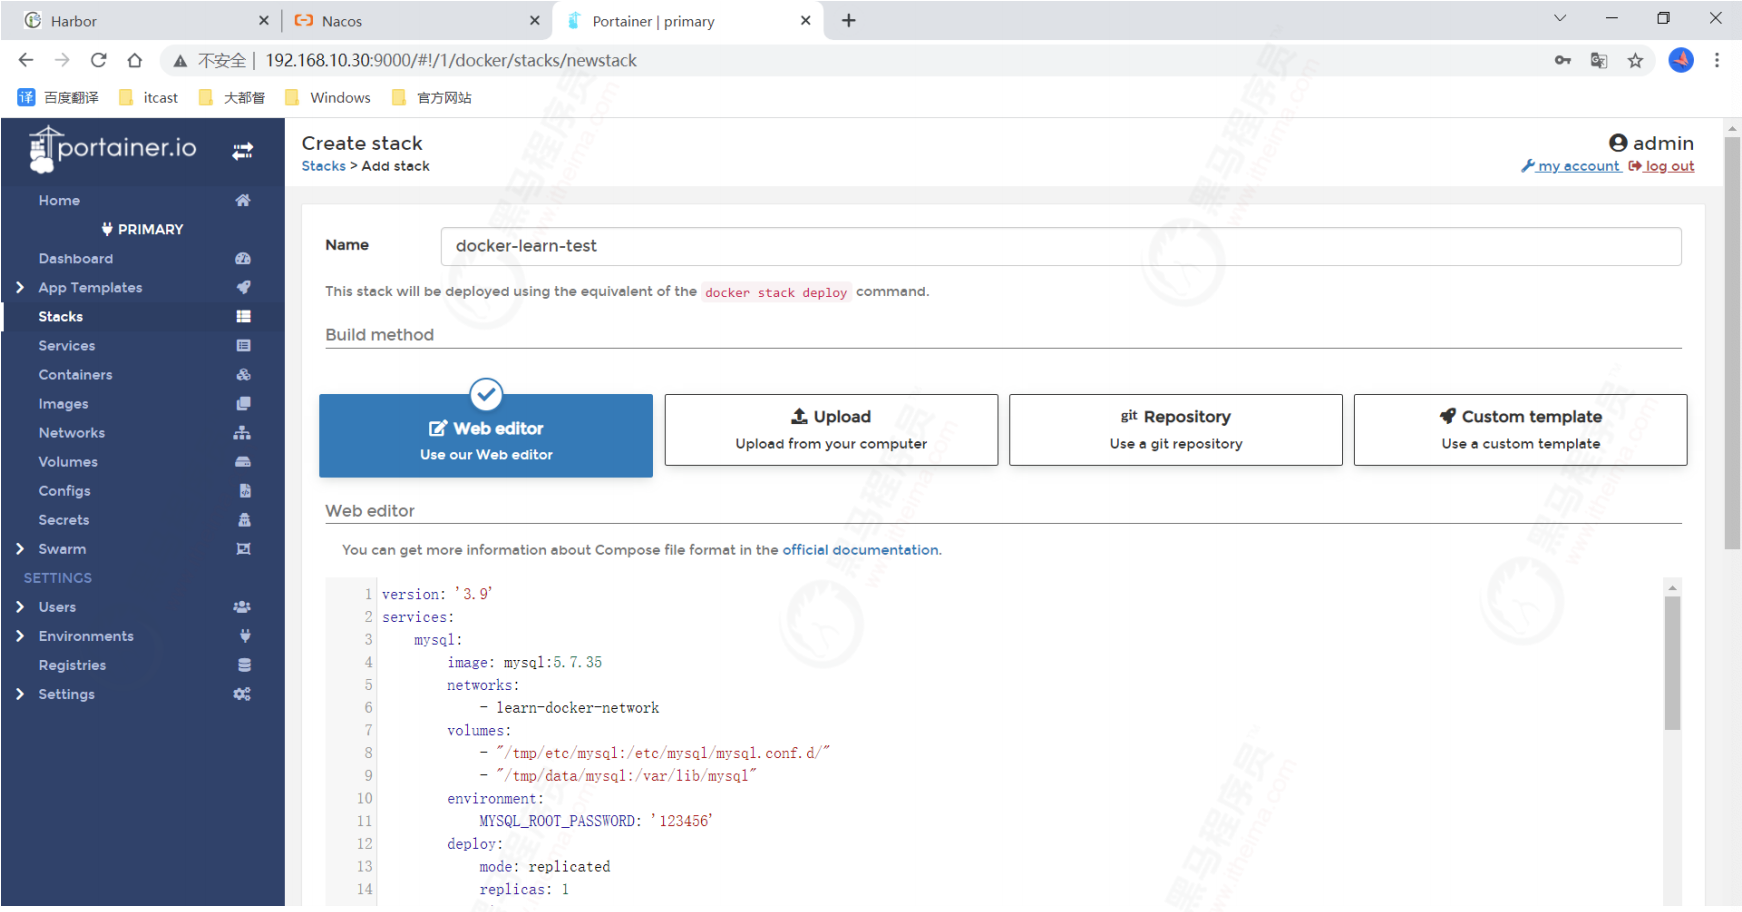1742x912 pixels.
Task: Click the Home house icon in sidebar
Action: (243, 200)
